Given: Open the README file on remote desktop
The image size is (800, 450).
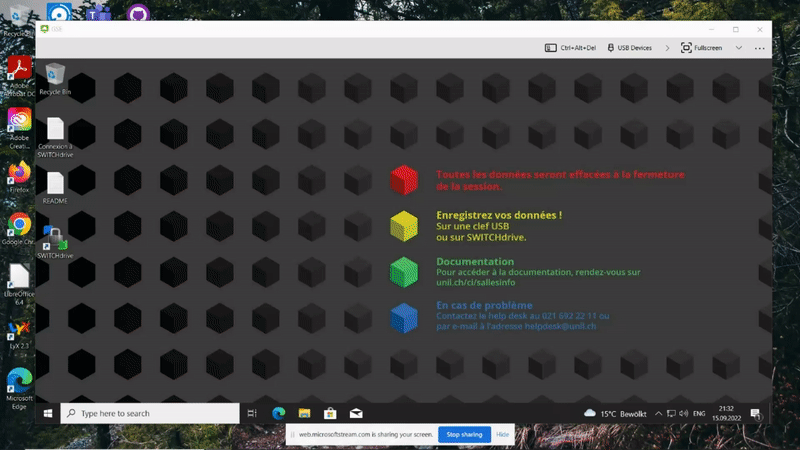Looking at the screenshot, I should [55, 184].
